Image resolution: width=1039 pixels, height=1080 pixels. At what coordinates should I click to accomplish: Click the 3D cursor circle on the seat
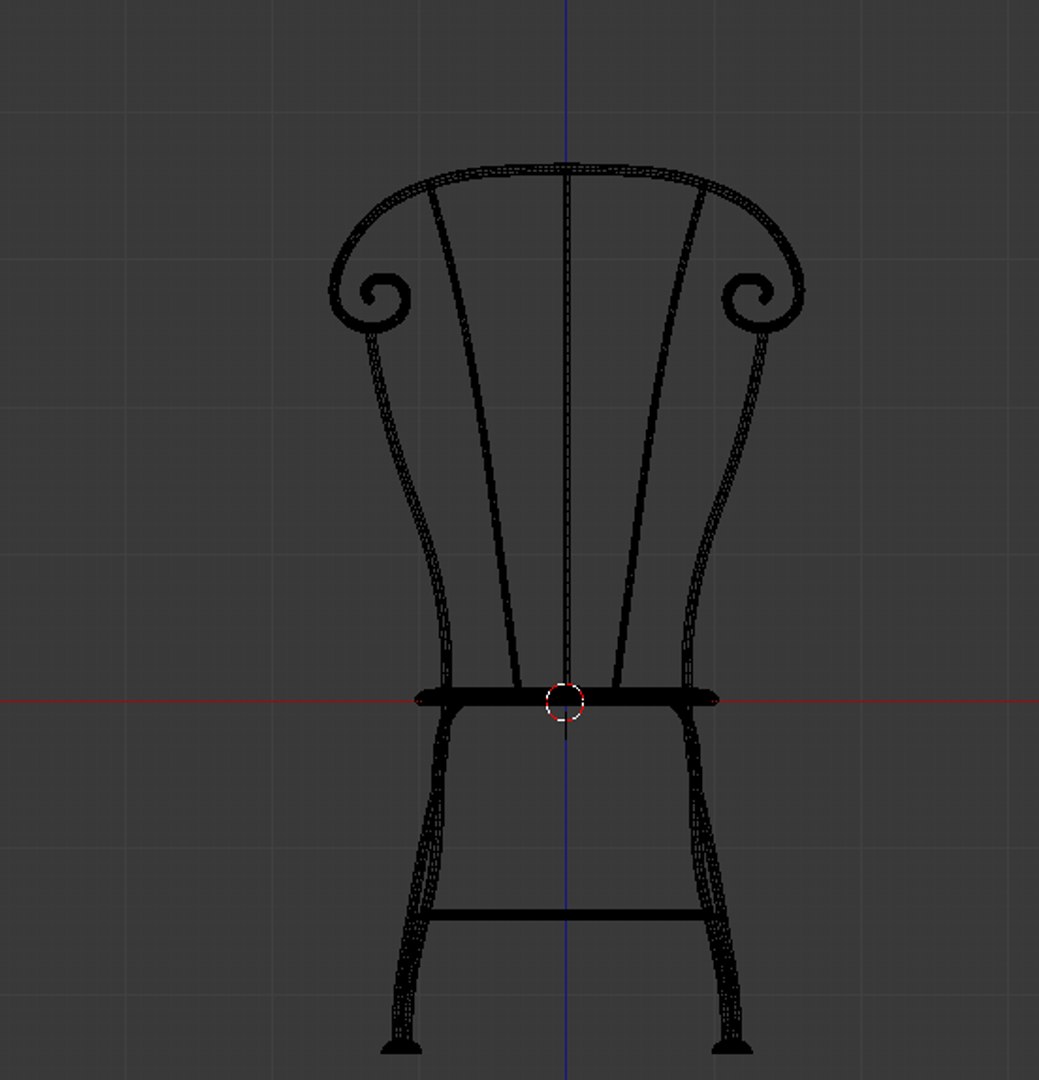pyautogui.click(x=565, y=702)
